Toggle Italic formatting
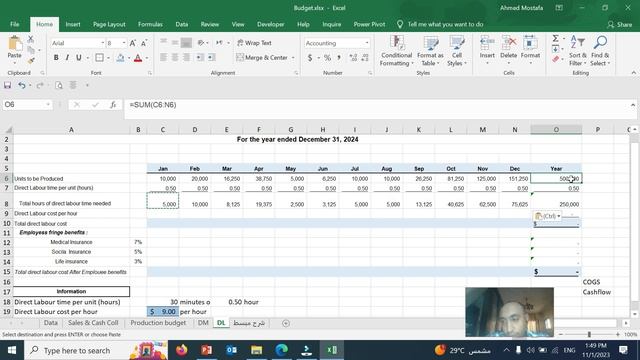 [67, 58]
